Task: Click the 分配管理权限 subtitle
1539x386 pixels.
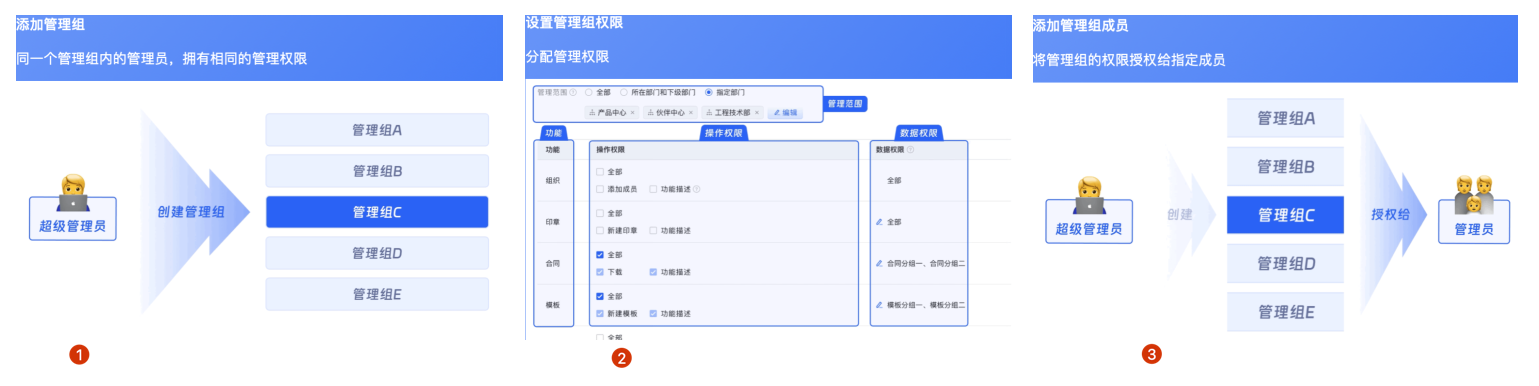Action: 567,57
